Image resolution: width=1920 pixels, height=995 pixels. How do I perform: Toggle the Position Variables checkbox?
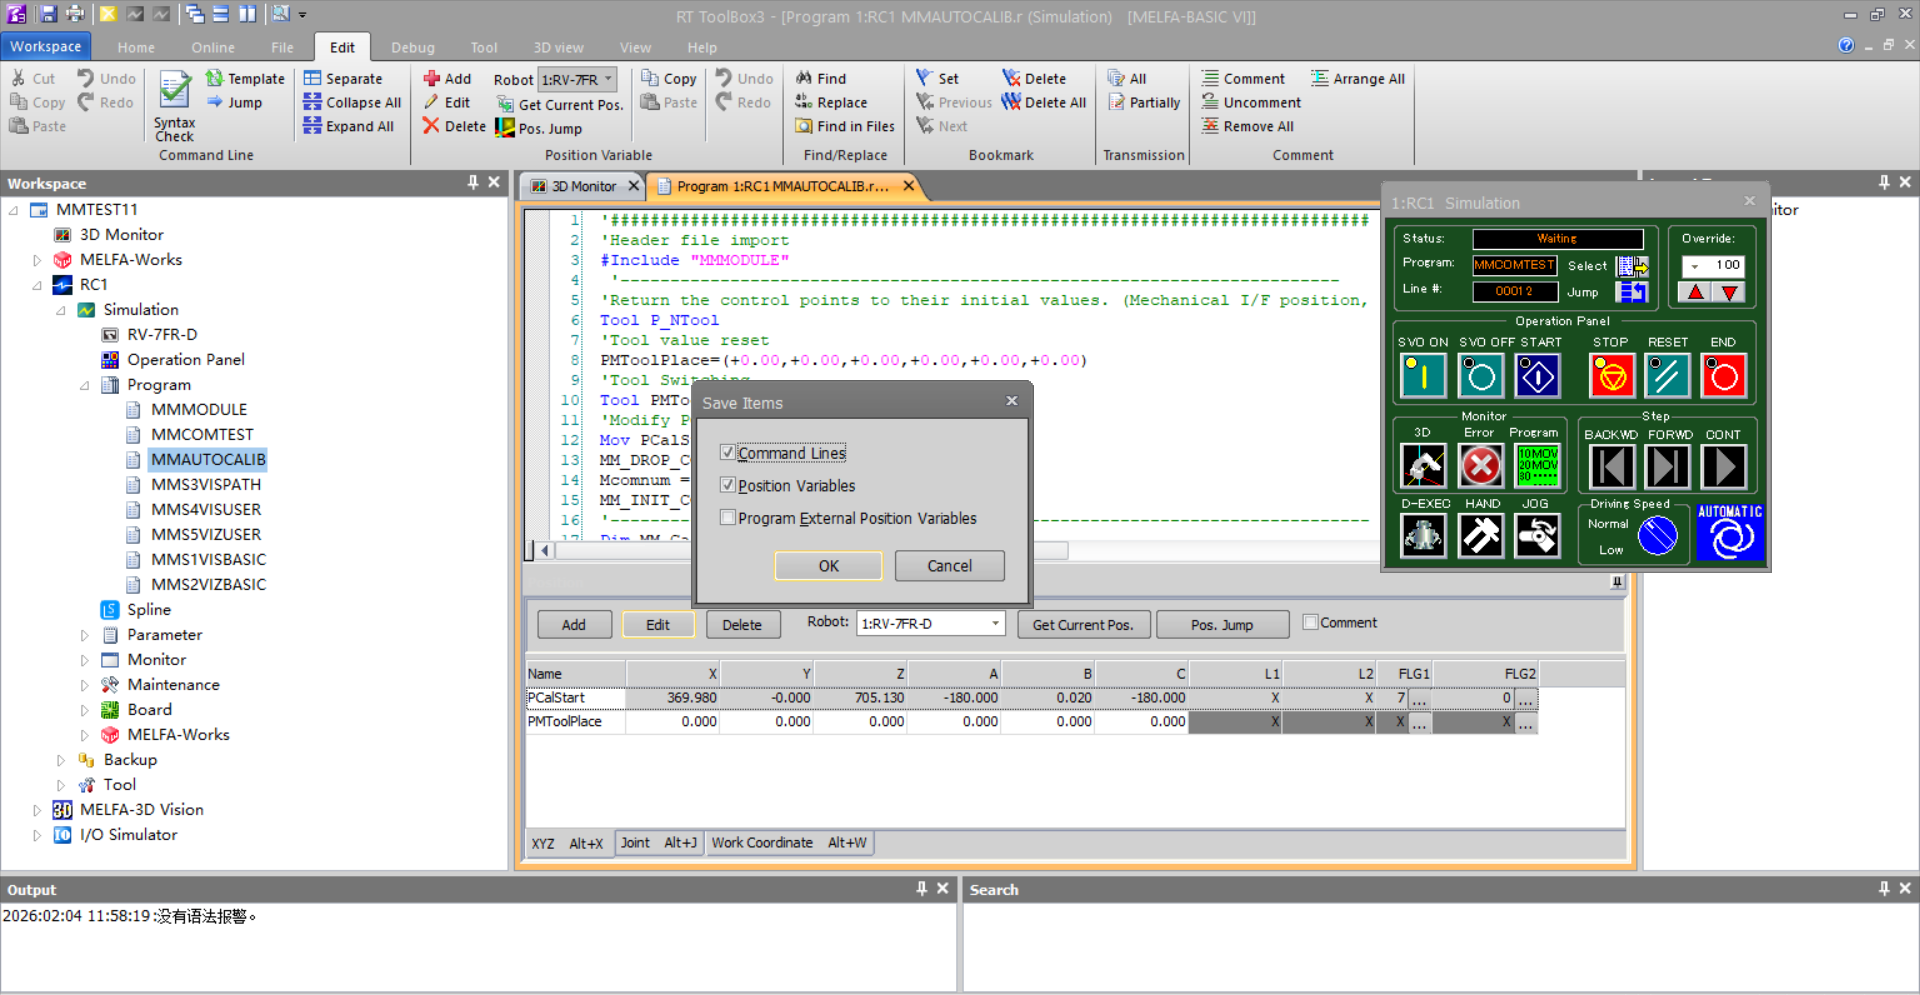pyautogui.click(x=728, y=485)
